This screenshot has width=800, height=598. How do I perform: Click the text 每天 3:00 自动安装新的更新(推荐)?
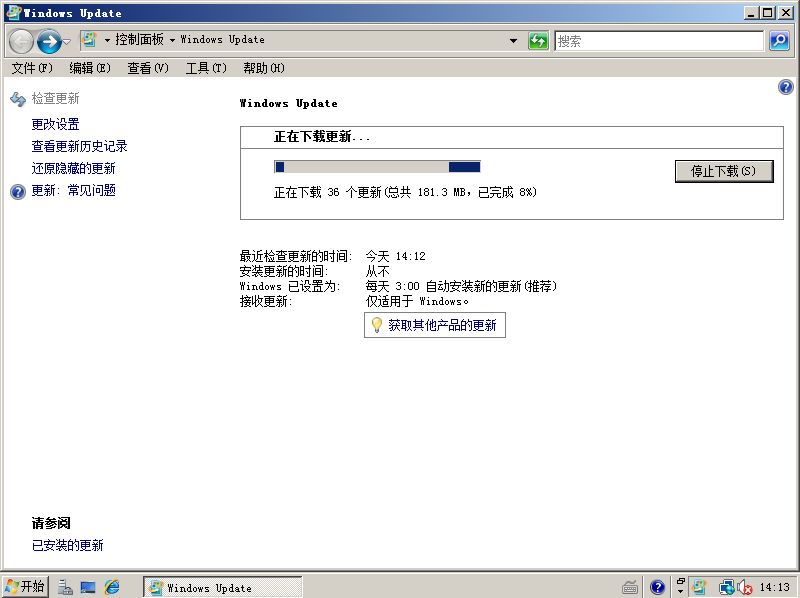point(461,286)
